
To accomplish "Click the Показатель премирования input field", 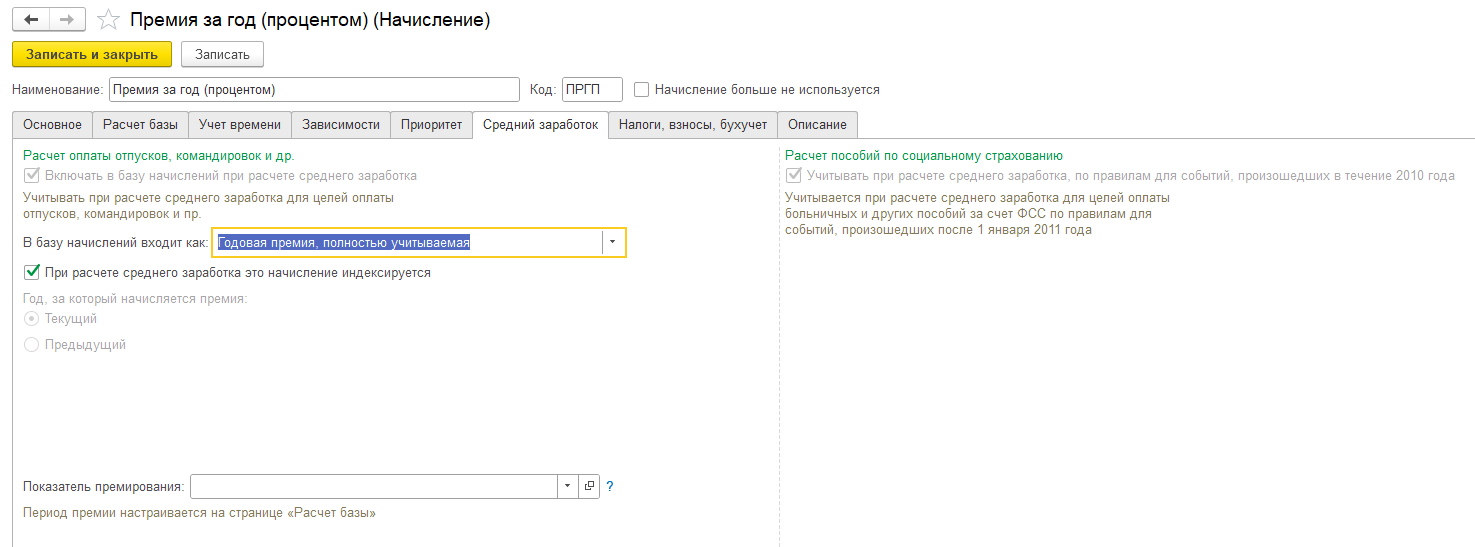I will [374, 486].
